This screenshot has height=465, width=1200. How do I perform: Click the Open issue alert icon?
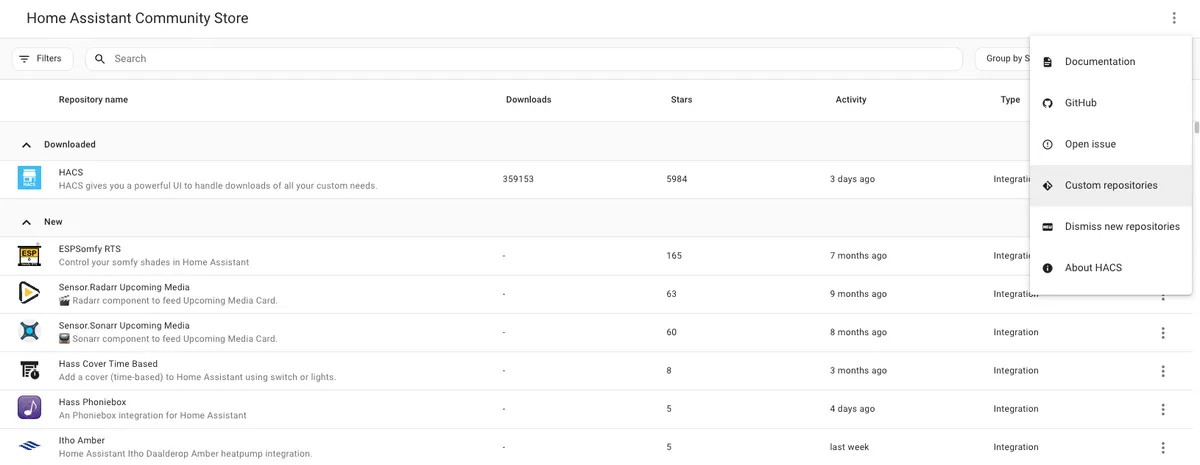[1047, 144]
